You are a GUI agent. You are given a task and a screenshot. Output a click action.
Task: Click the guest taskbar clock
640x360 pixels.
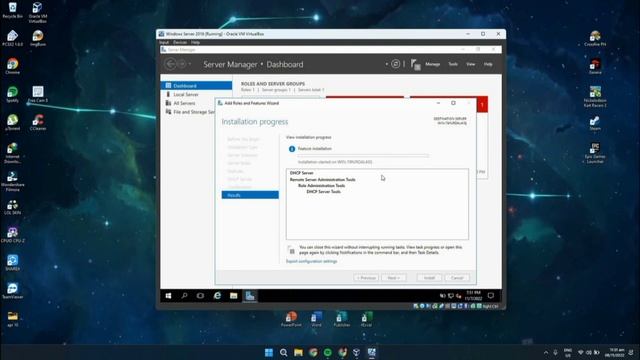click(473, 296)
